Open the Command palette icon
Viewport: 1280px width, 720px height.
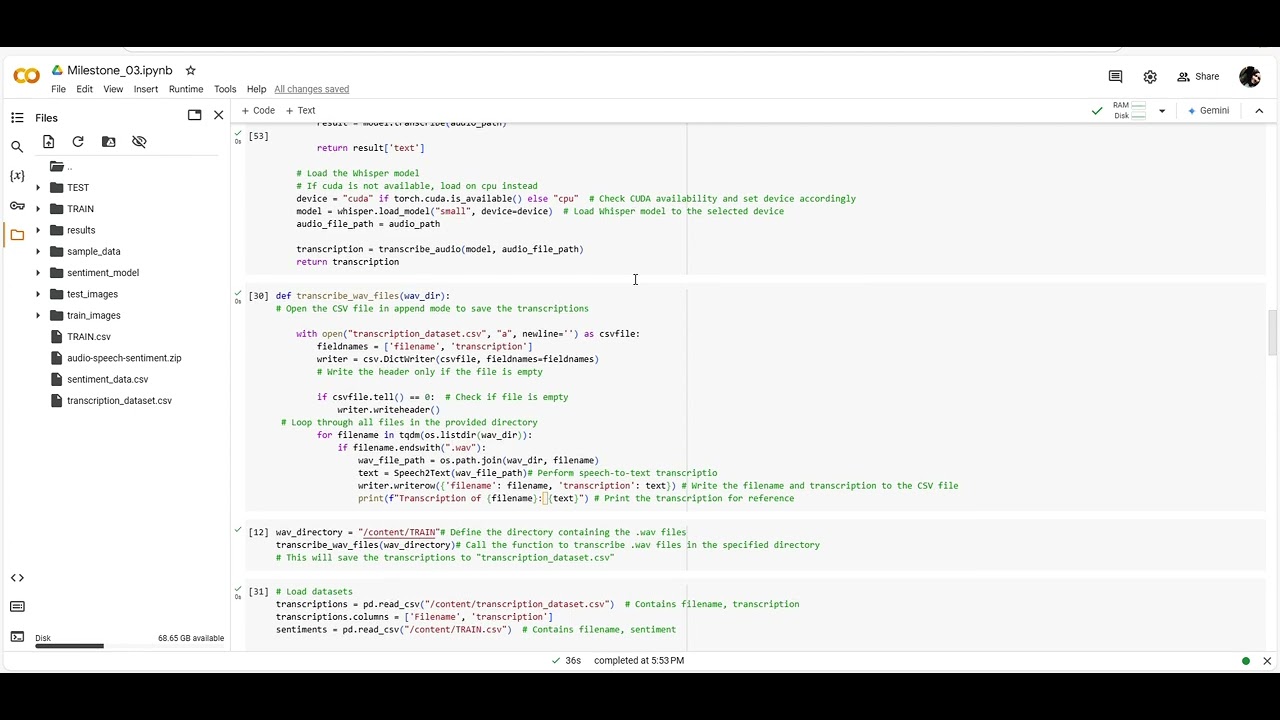(x=17, y=607)
